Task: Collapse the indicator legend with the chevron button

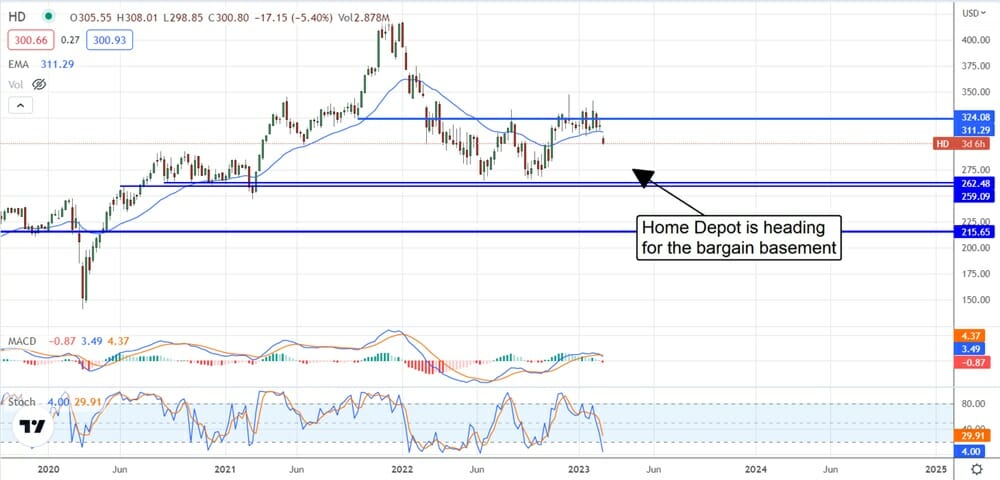Action: tap(18, 104)
